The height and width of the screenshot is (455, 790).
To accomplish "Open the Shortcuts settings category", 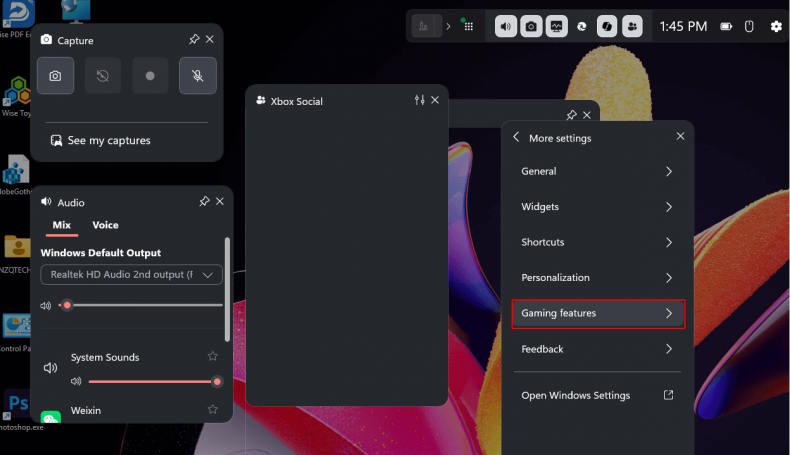I will (598, 242).
